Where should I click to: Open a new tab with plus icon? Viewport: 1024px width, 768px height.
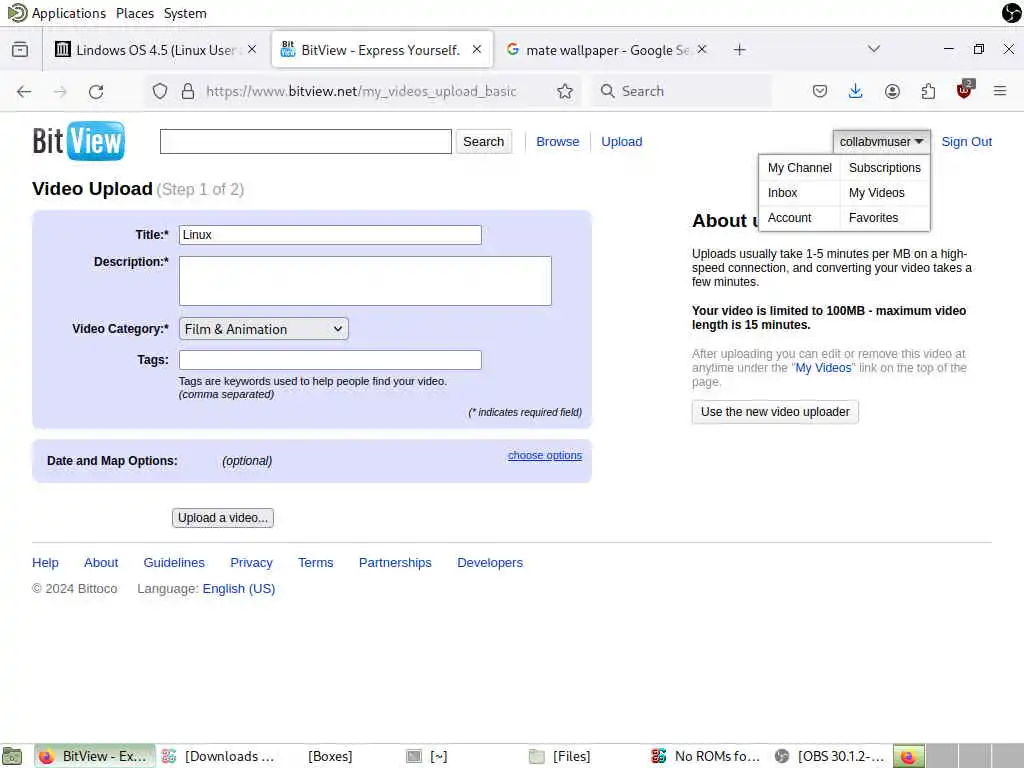739,50
